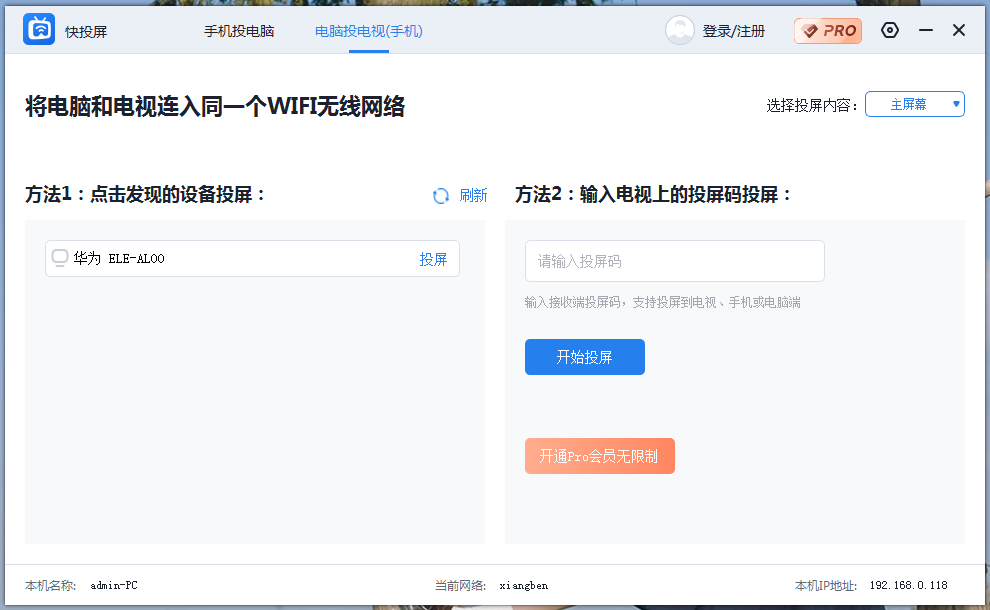Click the 将电脑和电视连入同一个WIFI无线网络 heading
990x610 pixels.
tap(215, 106)
